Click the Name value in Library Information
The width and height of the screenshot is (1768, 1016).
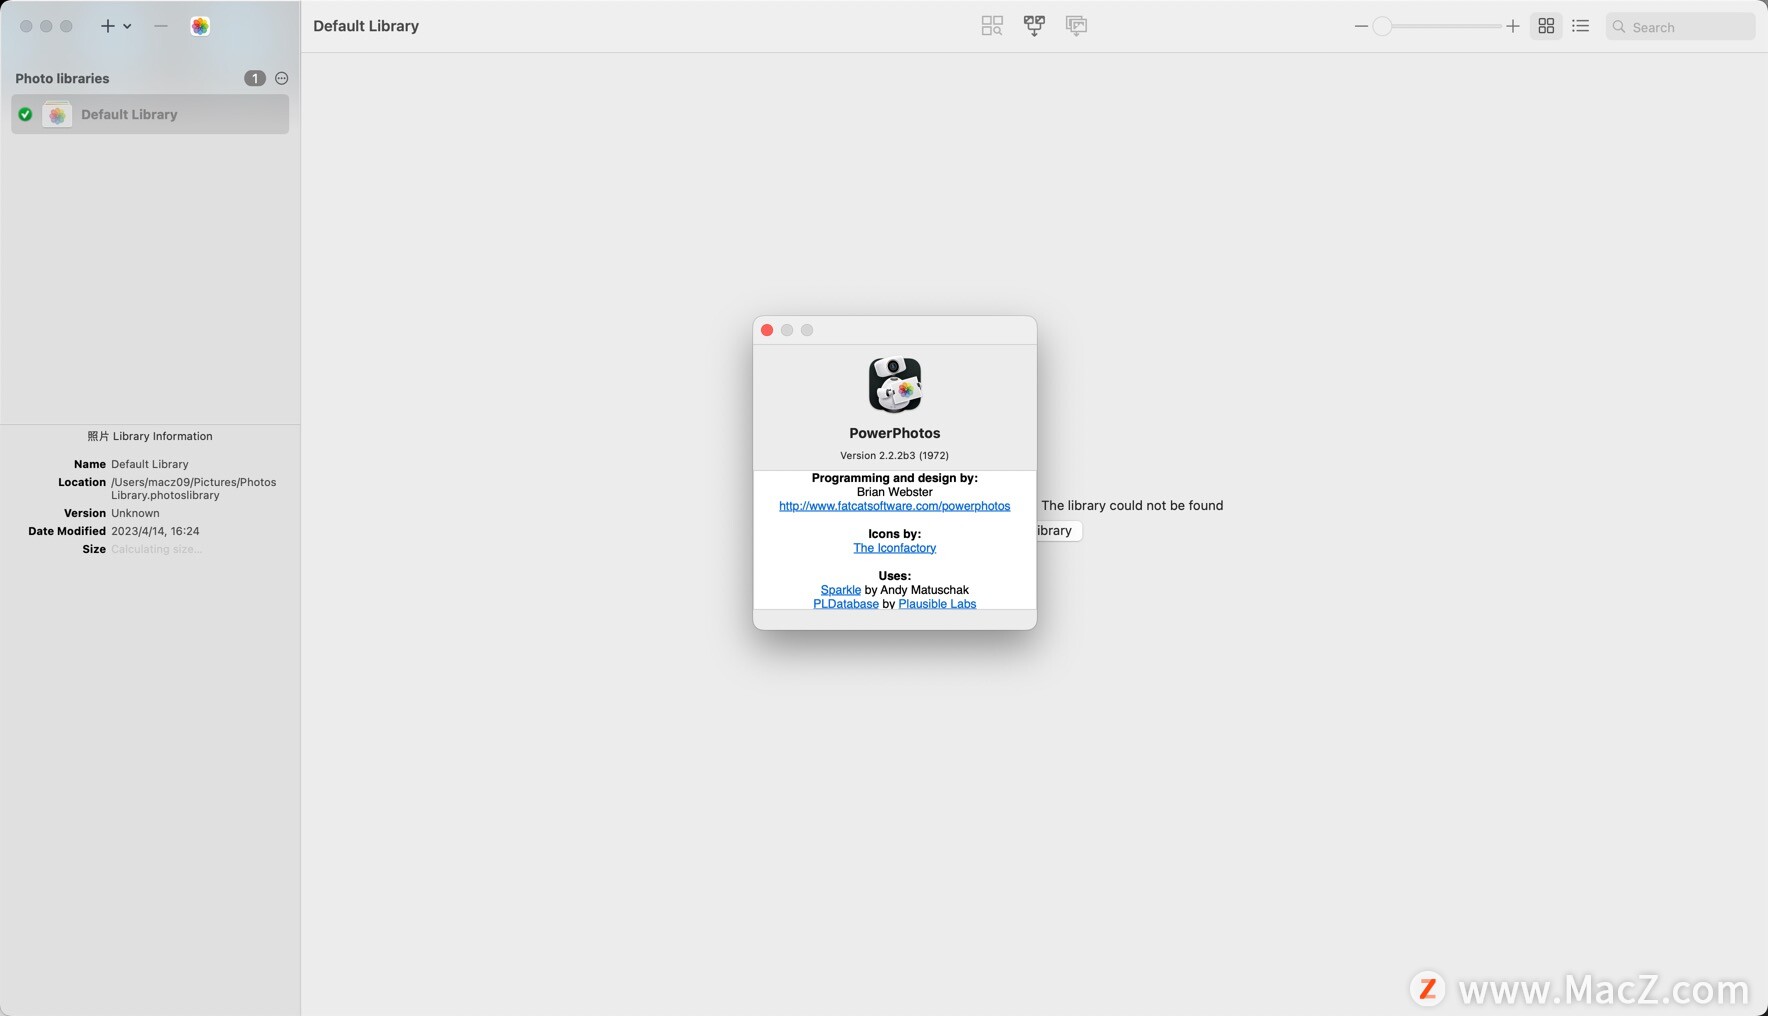[x=150, y=464]
